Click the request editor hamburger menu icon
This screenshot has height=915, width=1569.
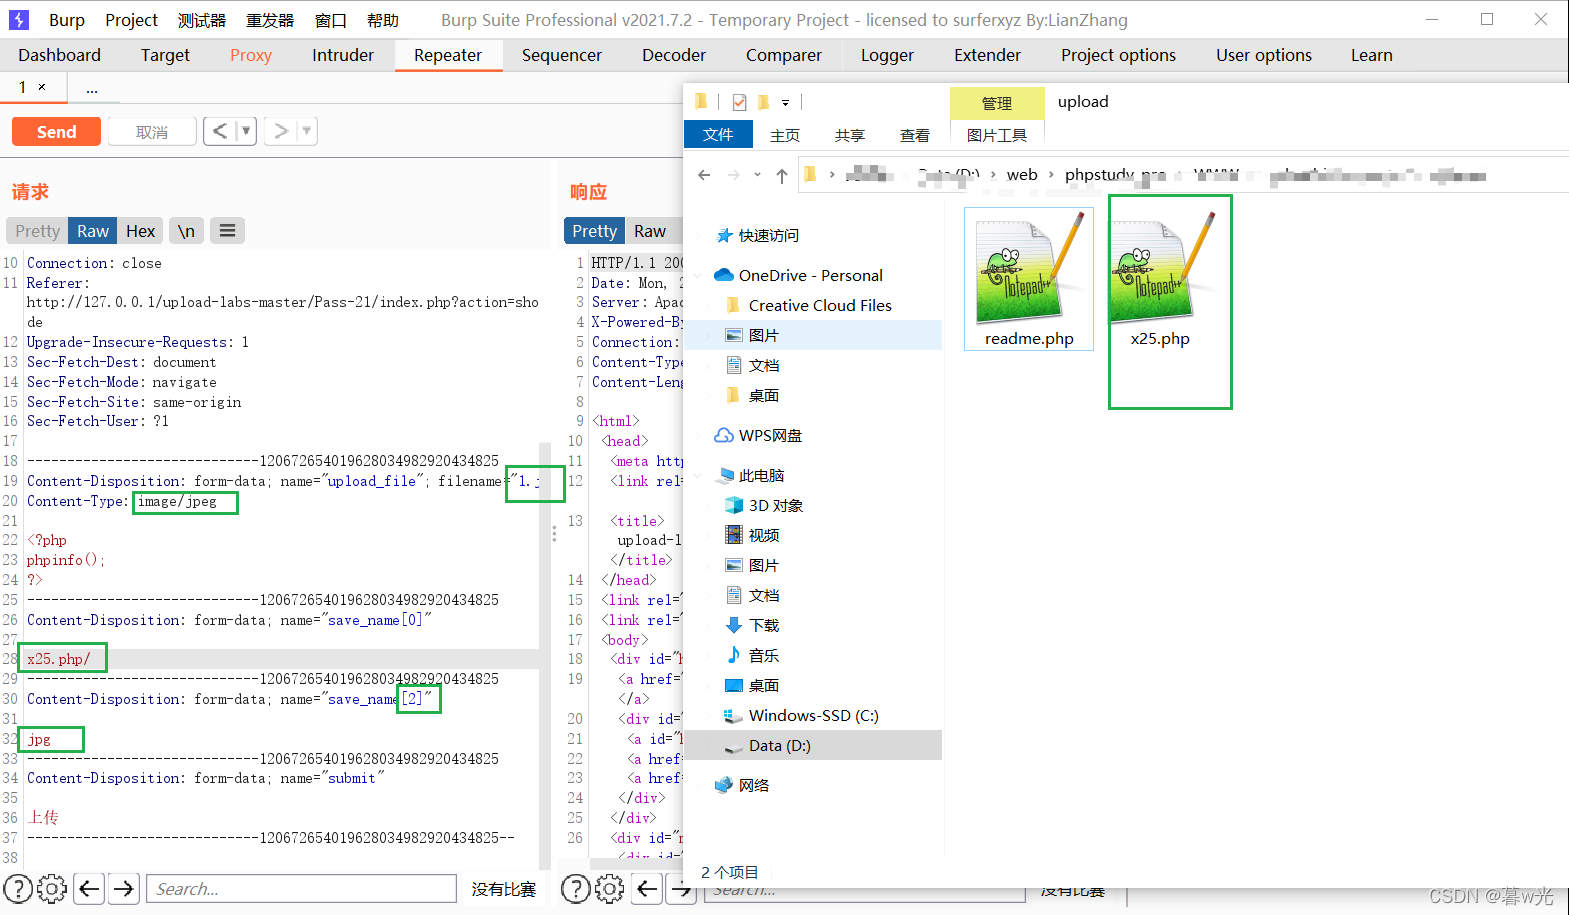[x=227, y=231]
